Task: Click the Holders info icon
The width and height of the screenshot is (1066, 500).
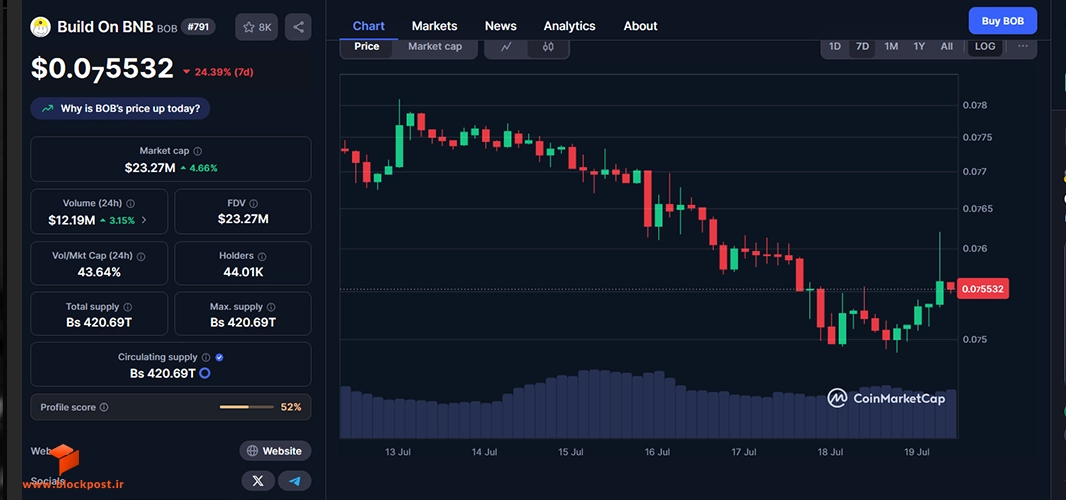Action: point(262,256)
